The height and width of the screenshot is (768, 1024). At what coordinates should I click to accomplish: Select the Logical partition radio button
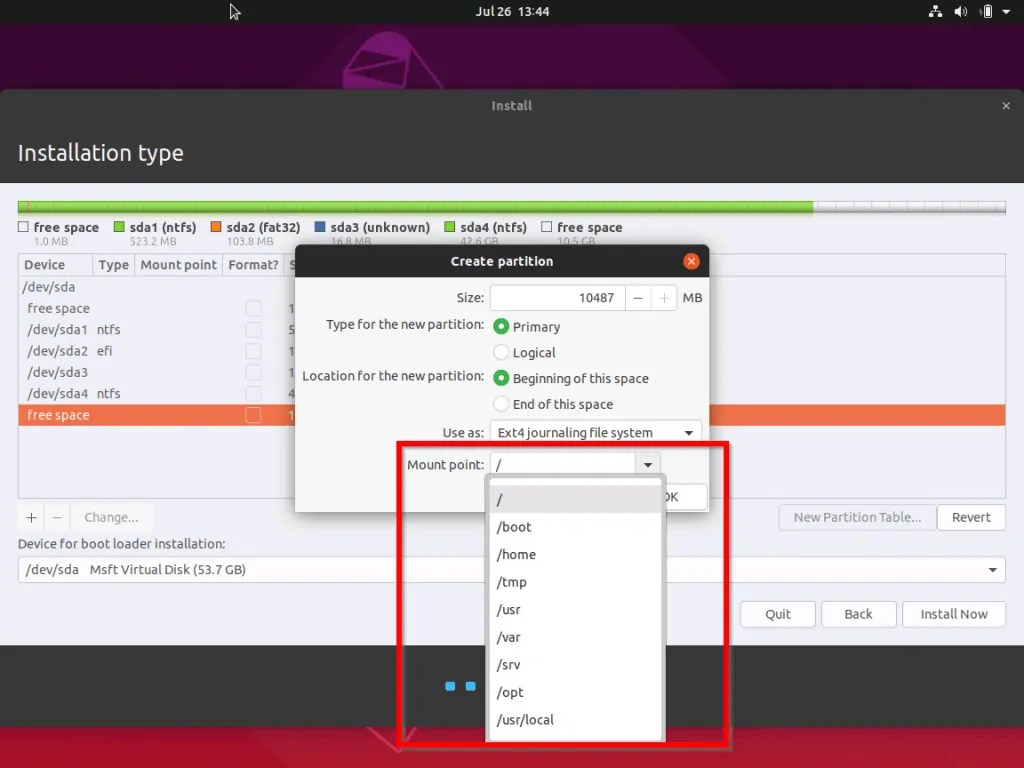500,352
